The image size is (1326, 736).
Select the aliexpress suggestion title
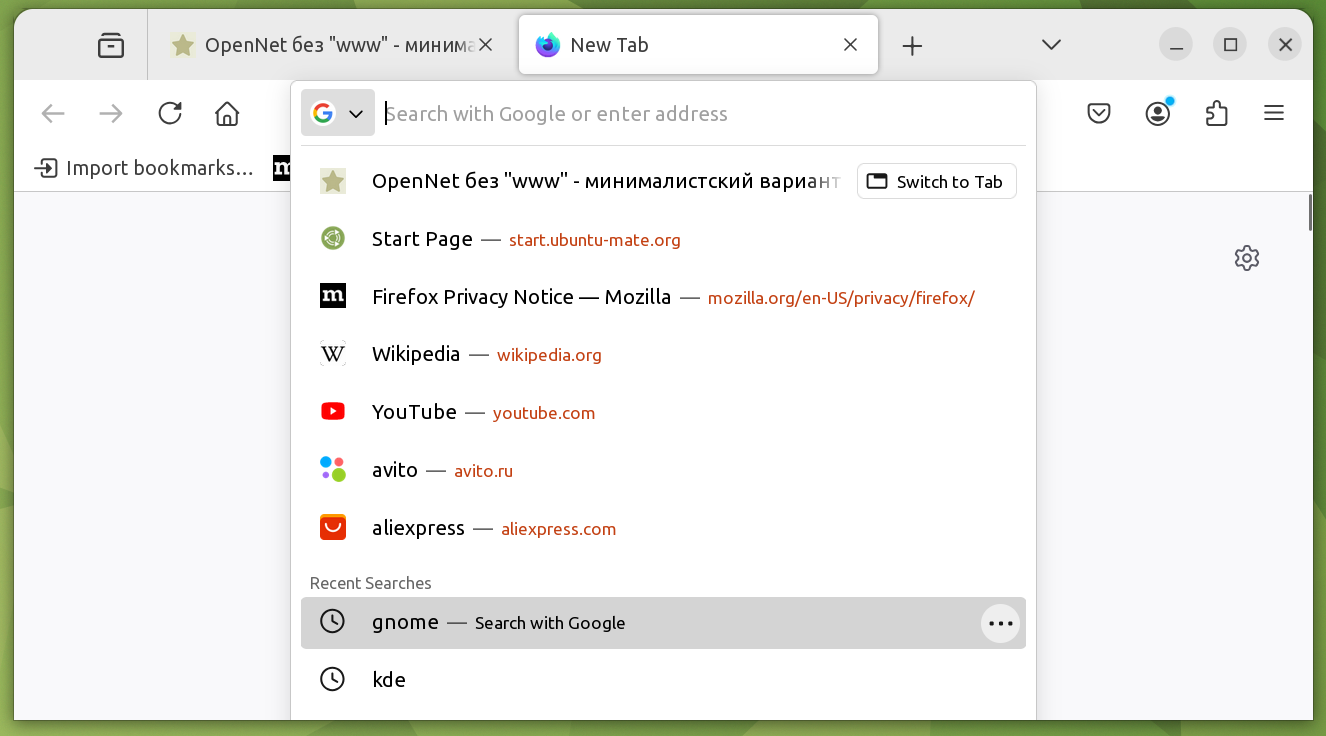click(418, 528)
